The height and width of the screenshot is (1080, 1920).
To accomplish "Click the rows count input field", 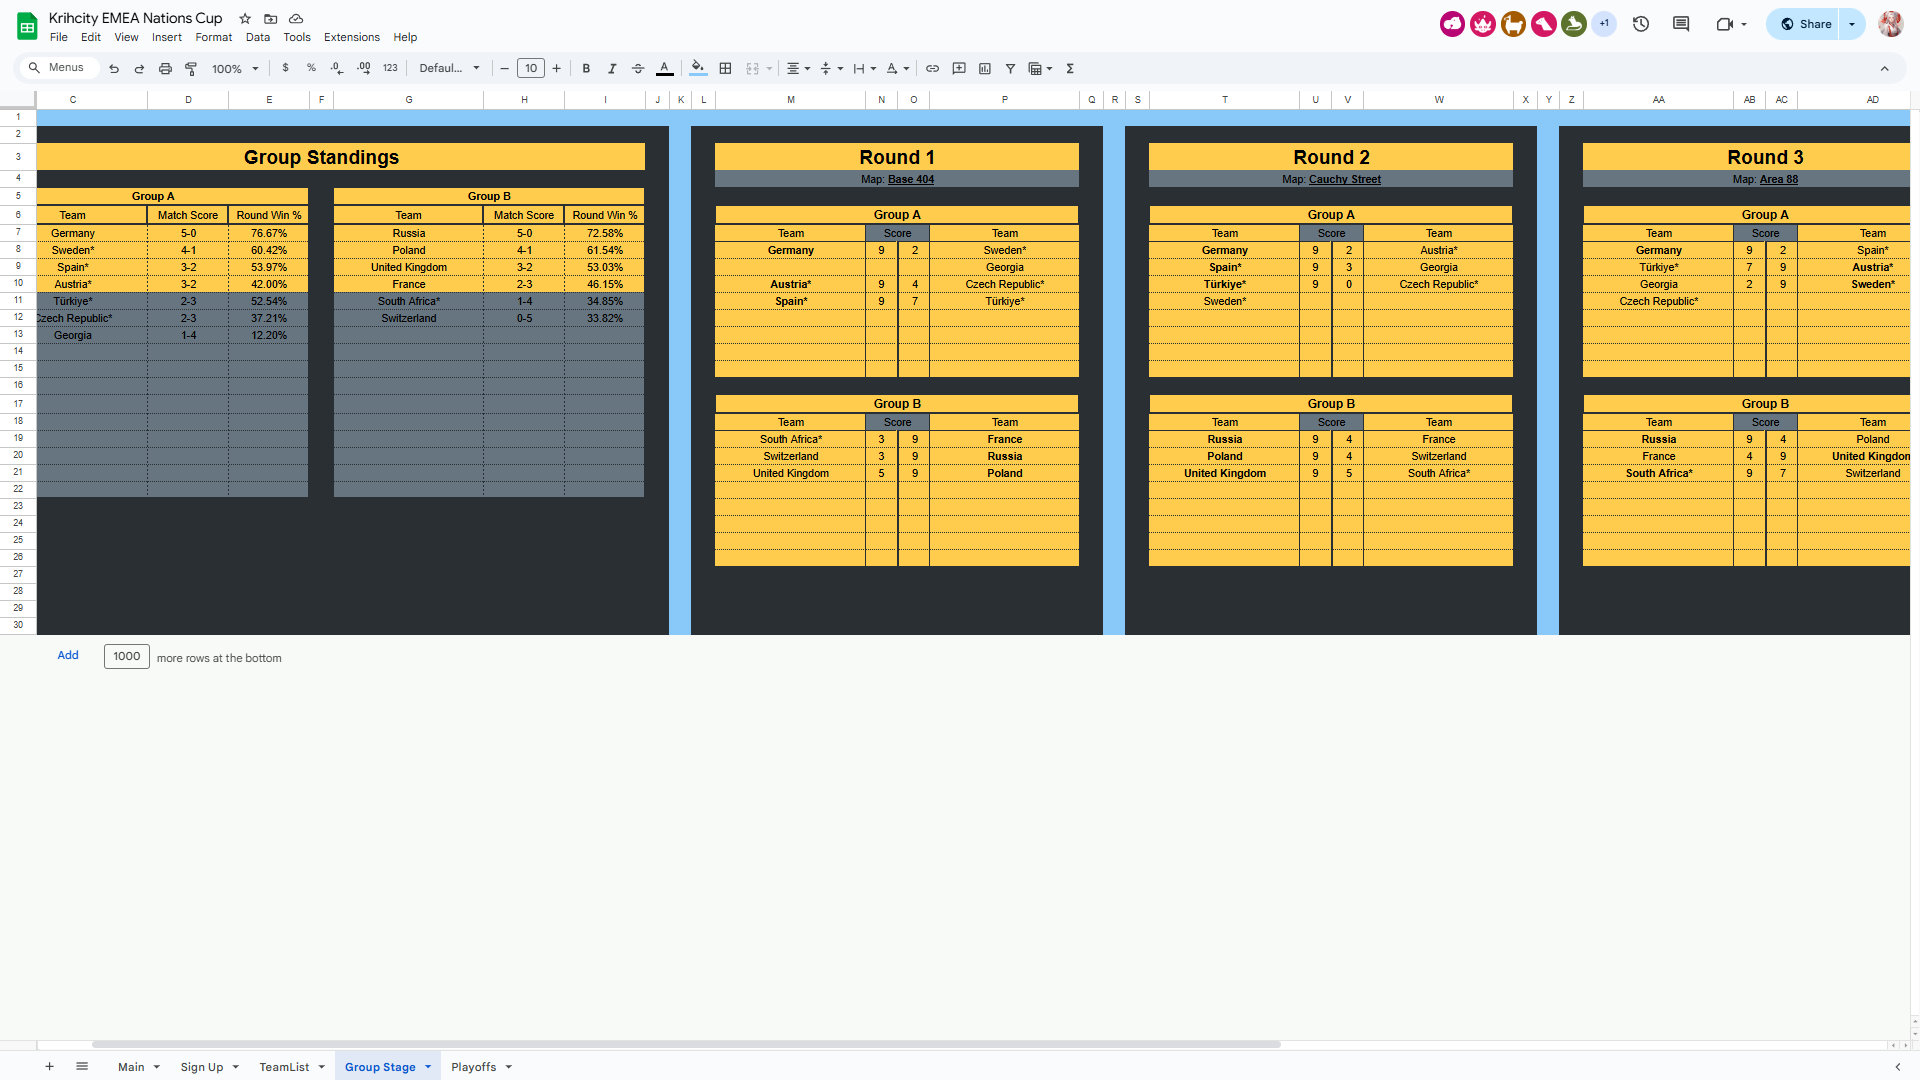I will [x=127, y=657].
